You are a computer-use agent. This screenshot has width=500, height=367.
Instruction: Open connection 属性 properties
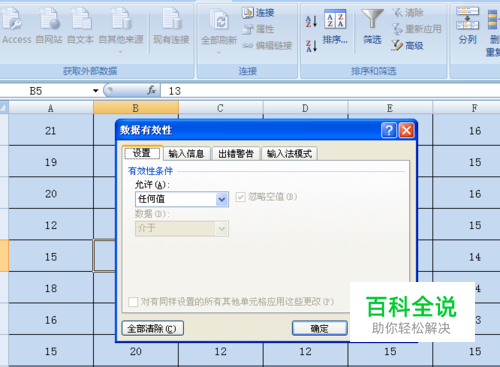258,29
